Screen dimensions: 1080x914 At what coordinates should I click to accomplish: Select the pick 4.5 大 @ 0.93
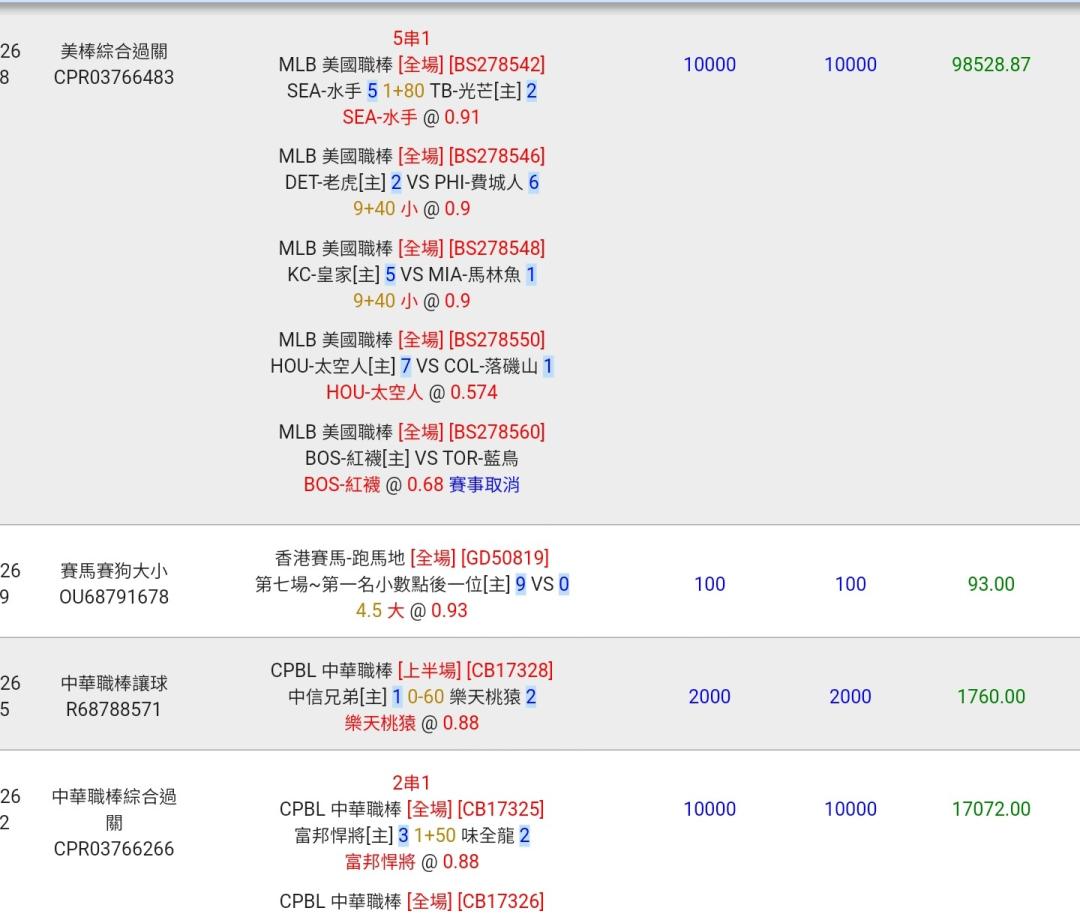pyautogui.click(x=411, y=610)
